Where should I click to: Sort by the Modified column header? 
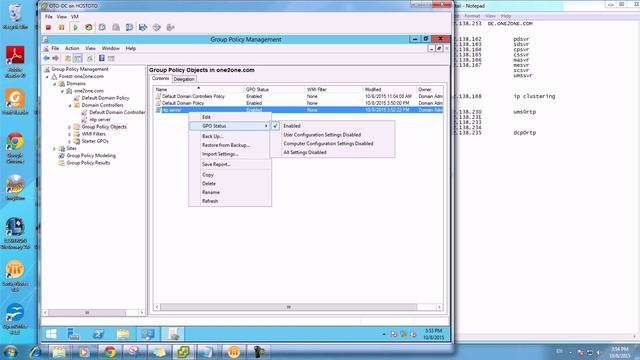coord(389,89)
